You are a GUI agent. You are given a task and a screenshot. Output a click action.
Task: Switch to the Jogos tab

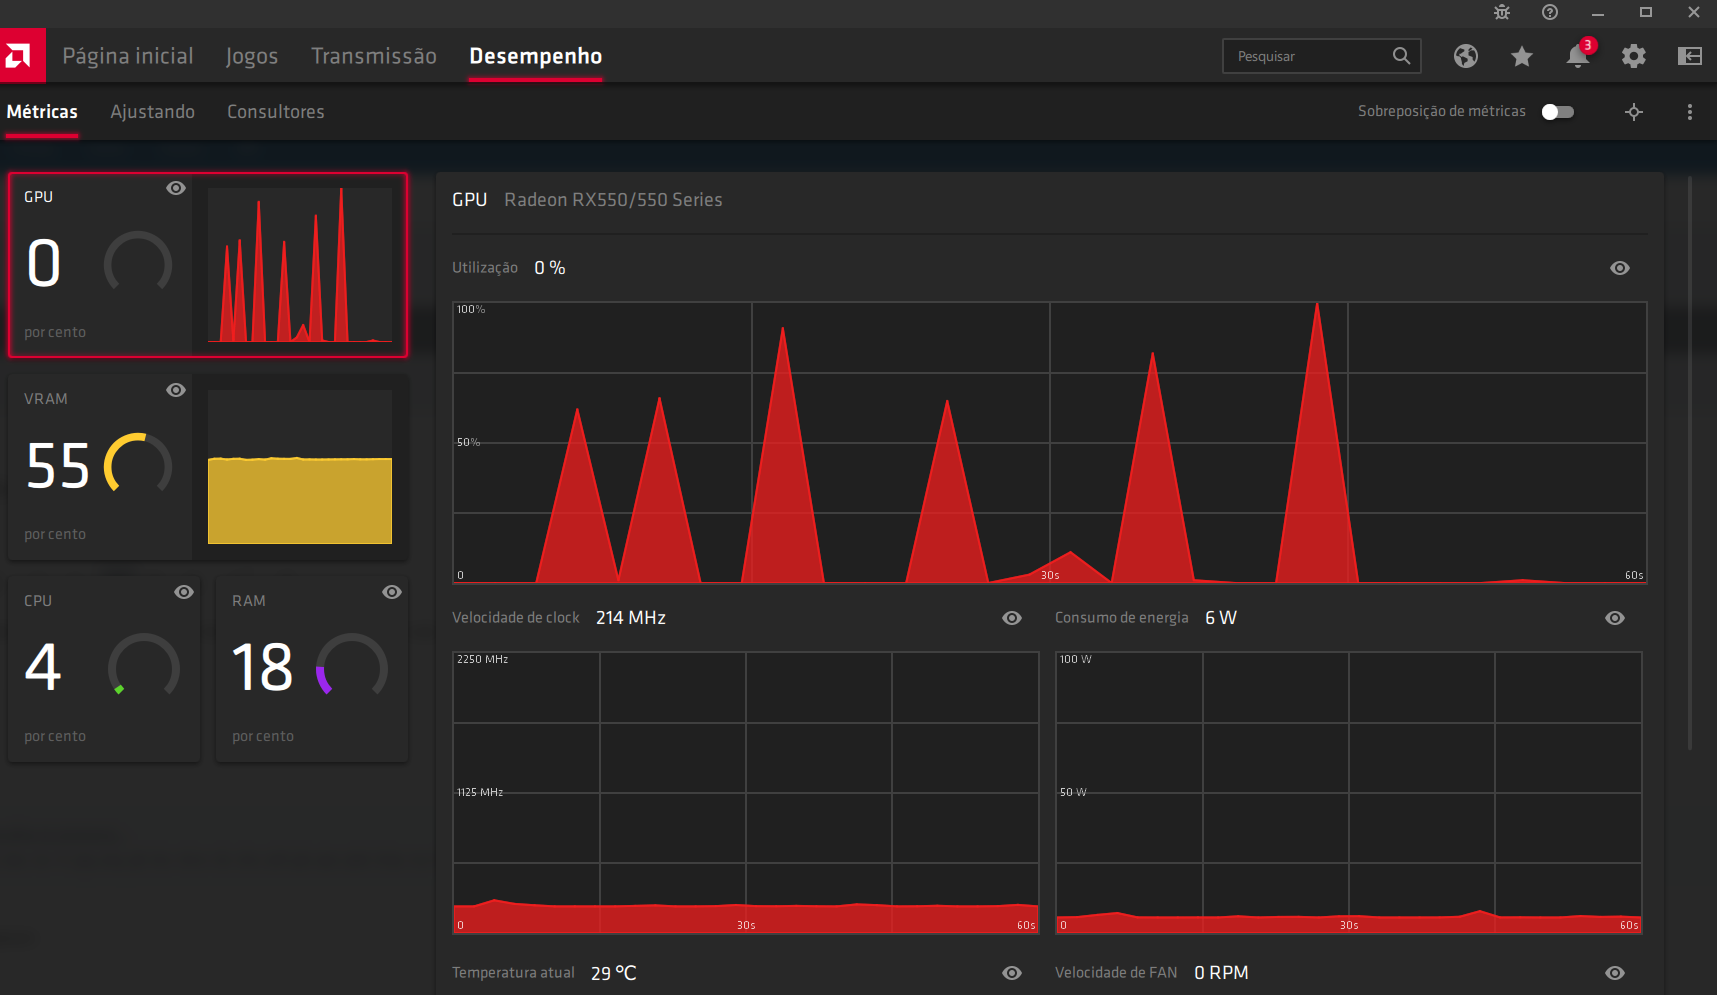click(x=252, y=56)
